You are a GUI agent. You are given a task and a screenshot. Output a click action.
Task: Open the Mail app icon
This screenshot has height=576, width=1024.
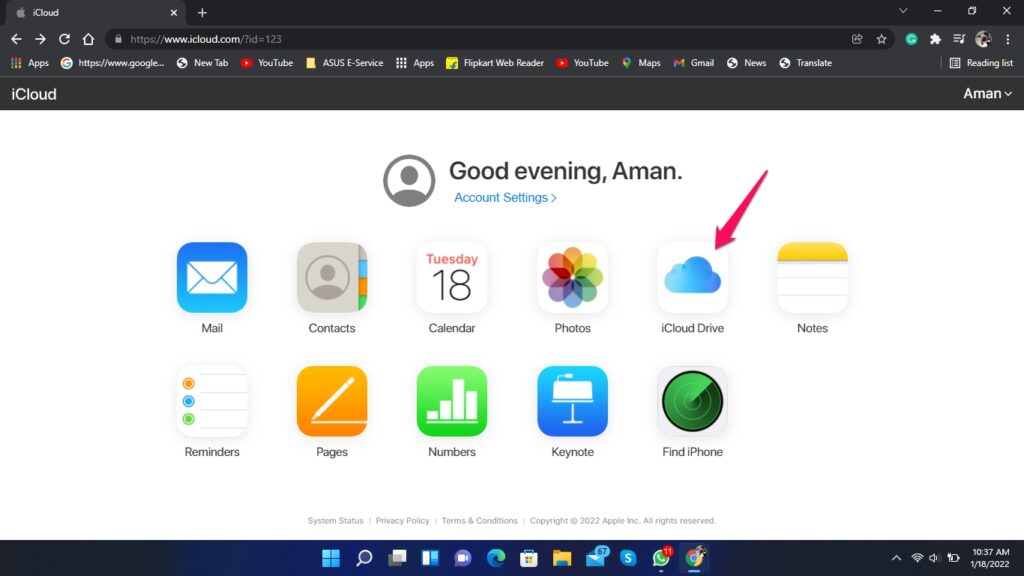[x=211, y=277]
